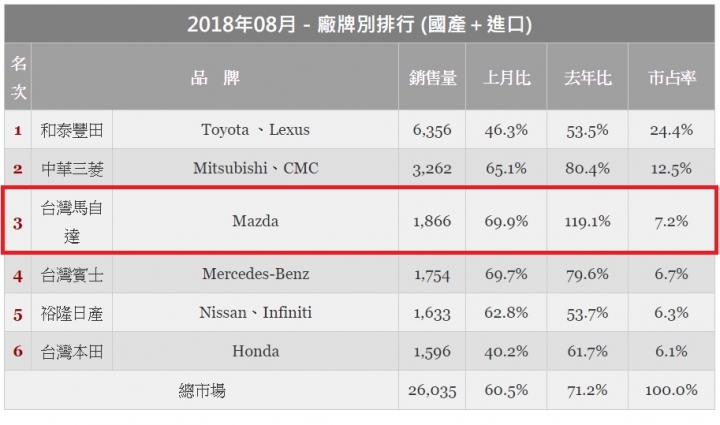This screenshot has height=425, width=720.
Task: Select the 去年比 column header
Action: coord(588,77)
